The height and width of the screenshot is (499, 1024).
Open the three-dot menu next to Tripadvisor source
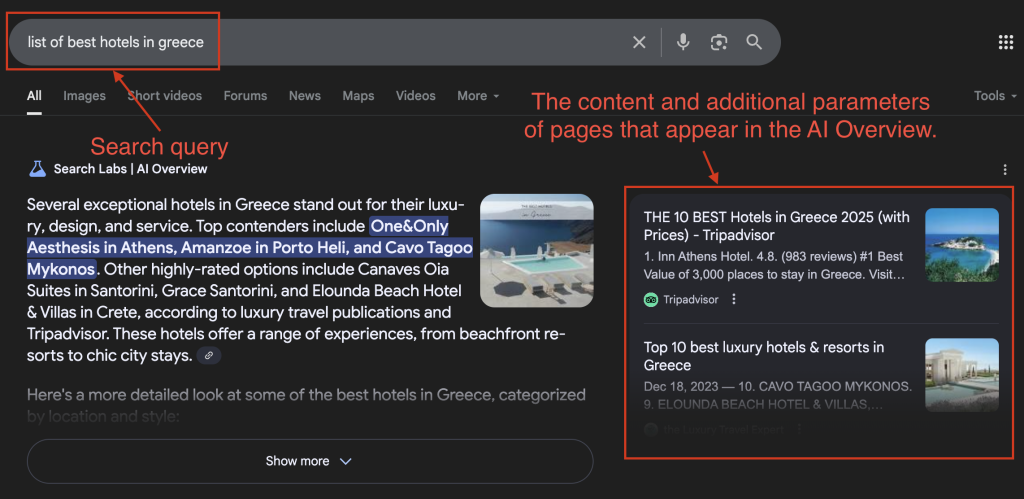click(734, 299)
